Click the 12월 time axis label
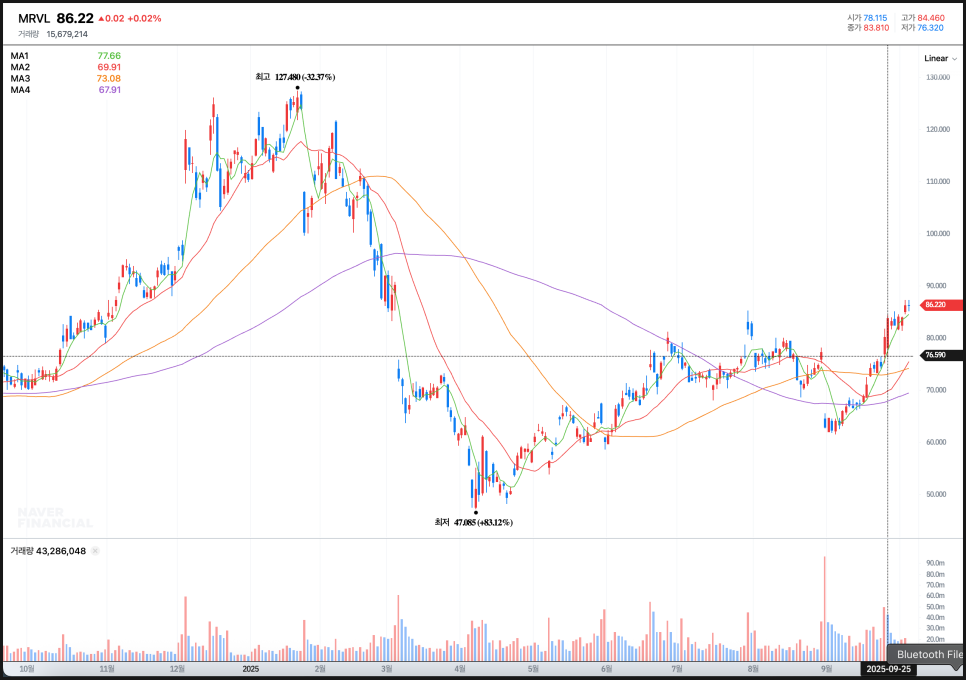 pyautogui.click(x=177, y=669)
